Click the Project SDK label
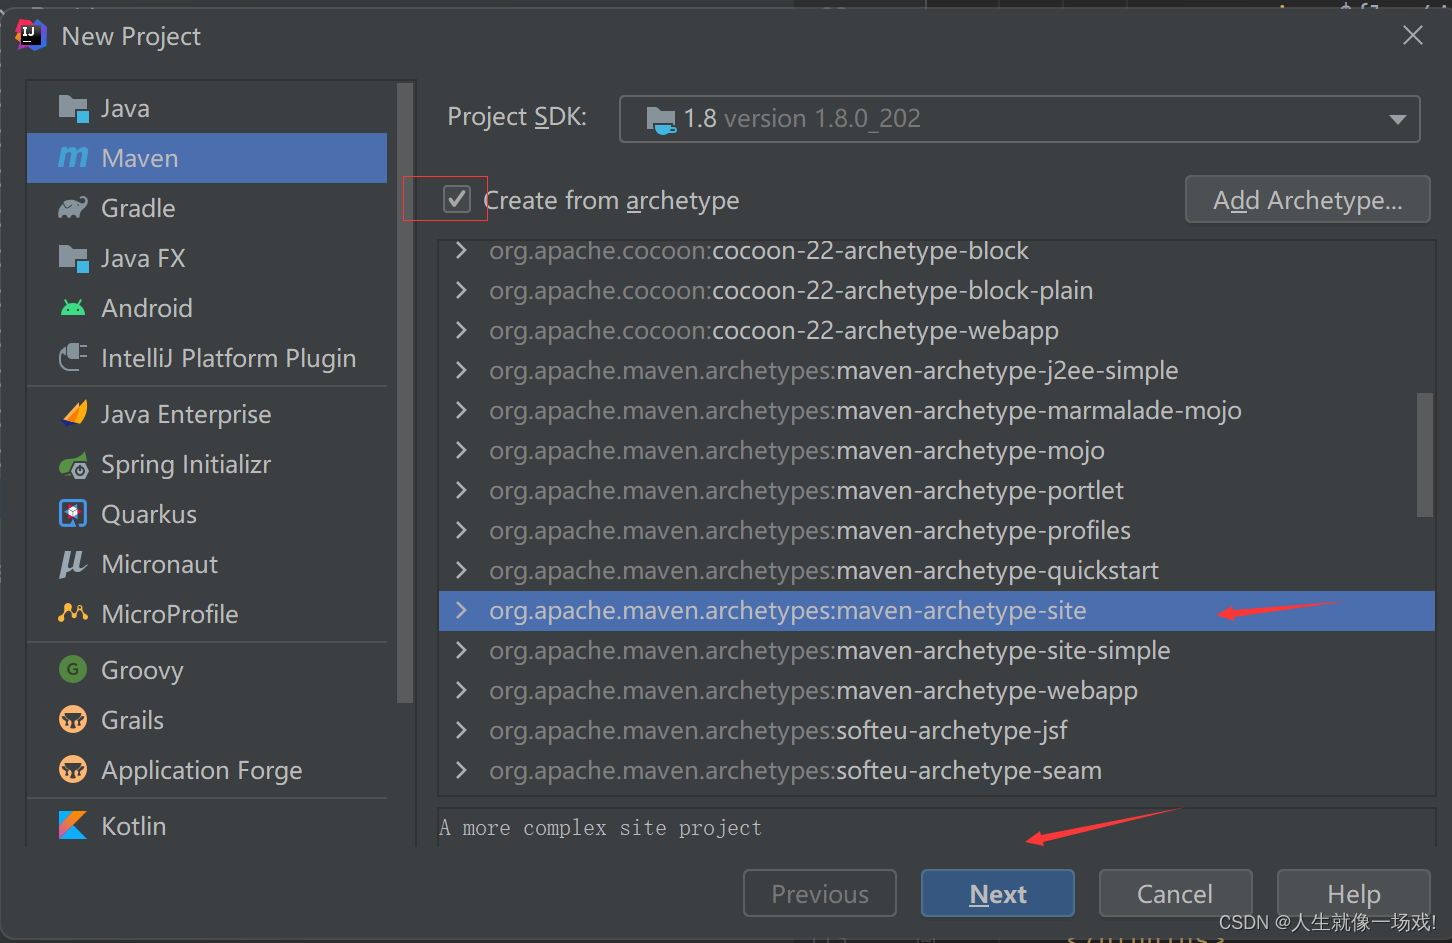The width and height of the screenshot is (1452, 943). click(x=517, y=117)
